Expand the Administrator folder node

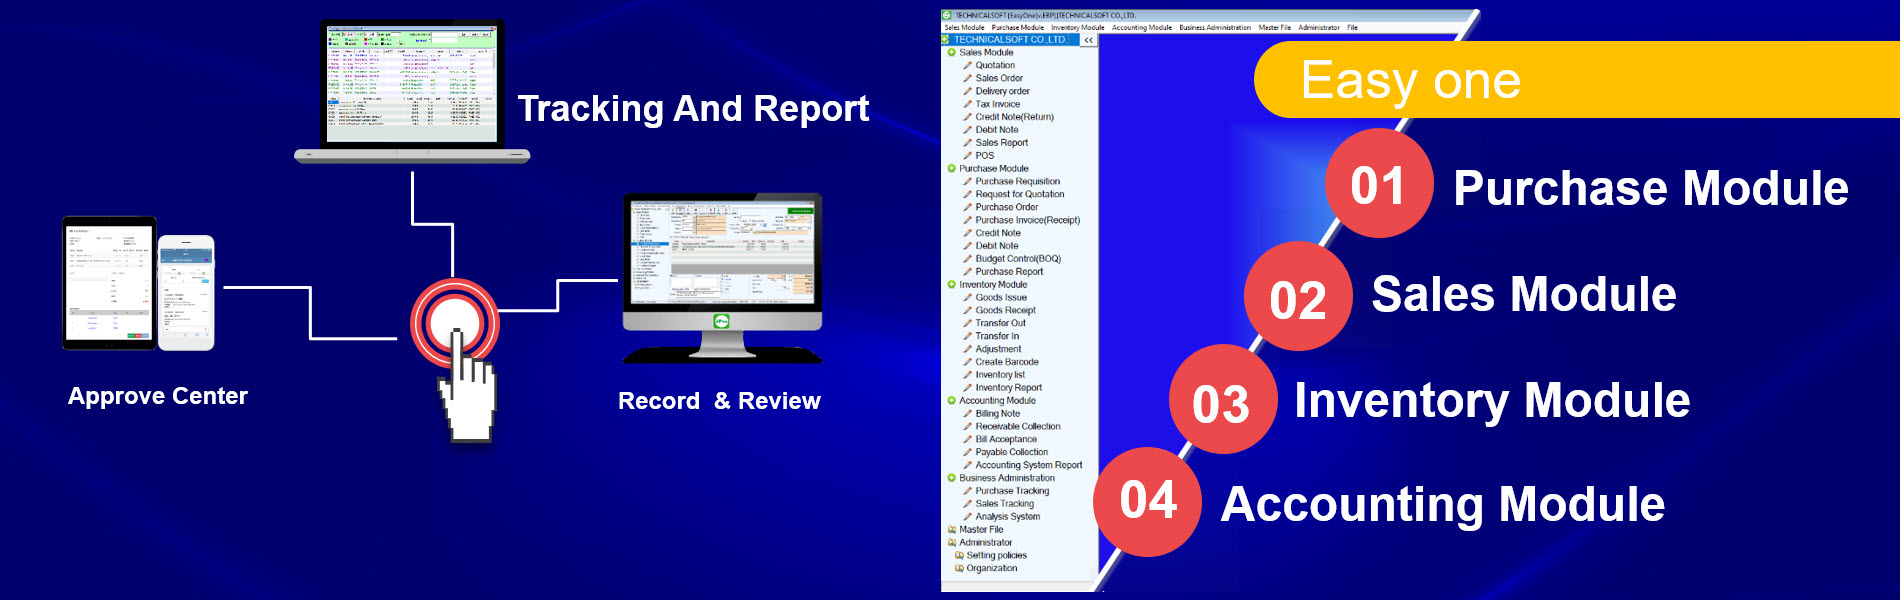point(951,543)
